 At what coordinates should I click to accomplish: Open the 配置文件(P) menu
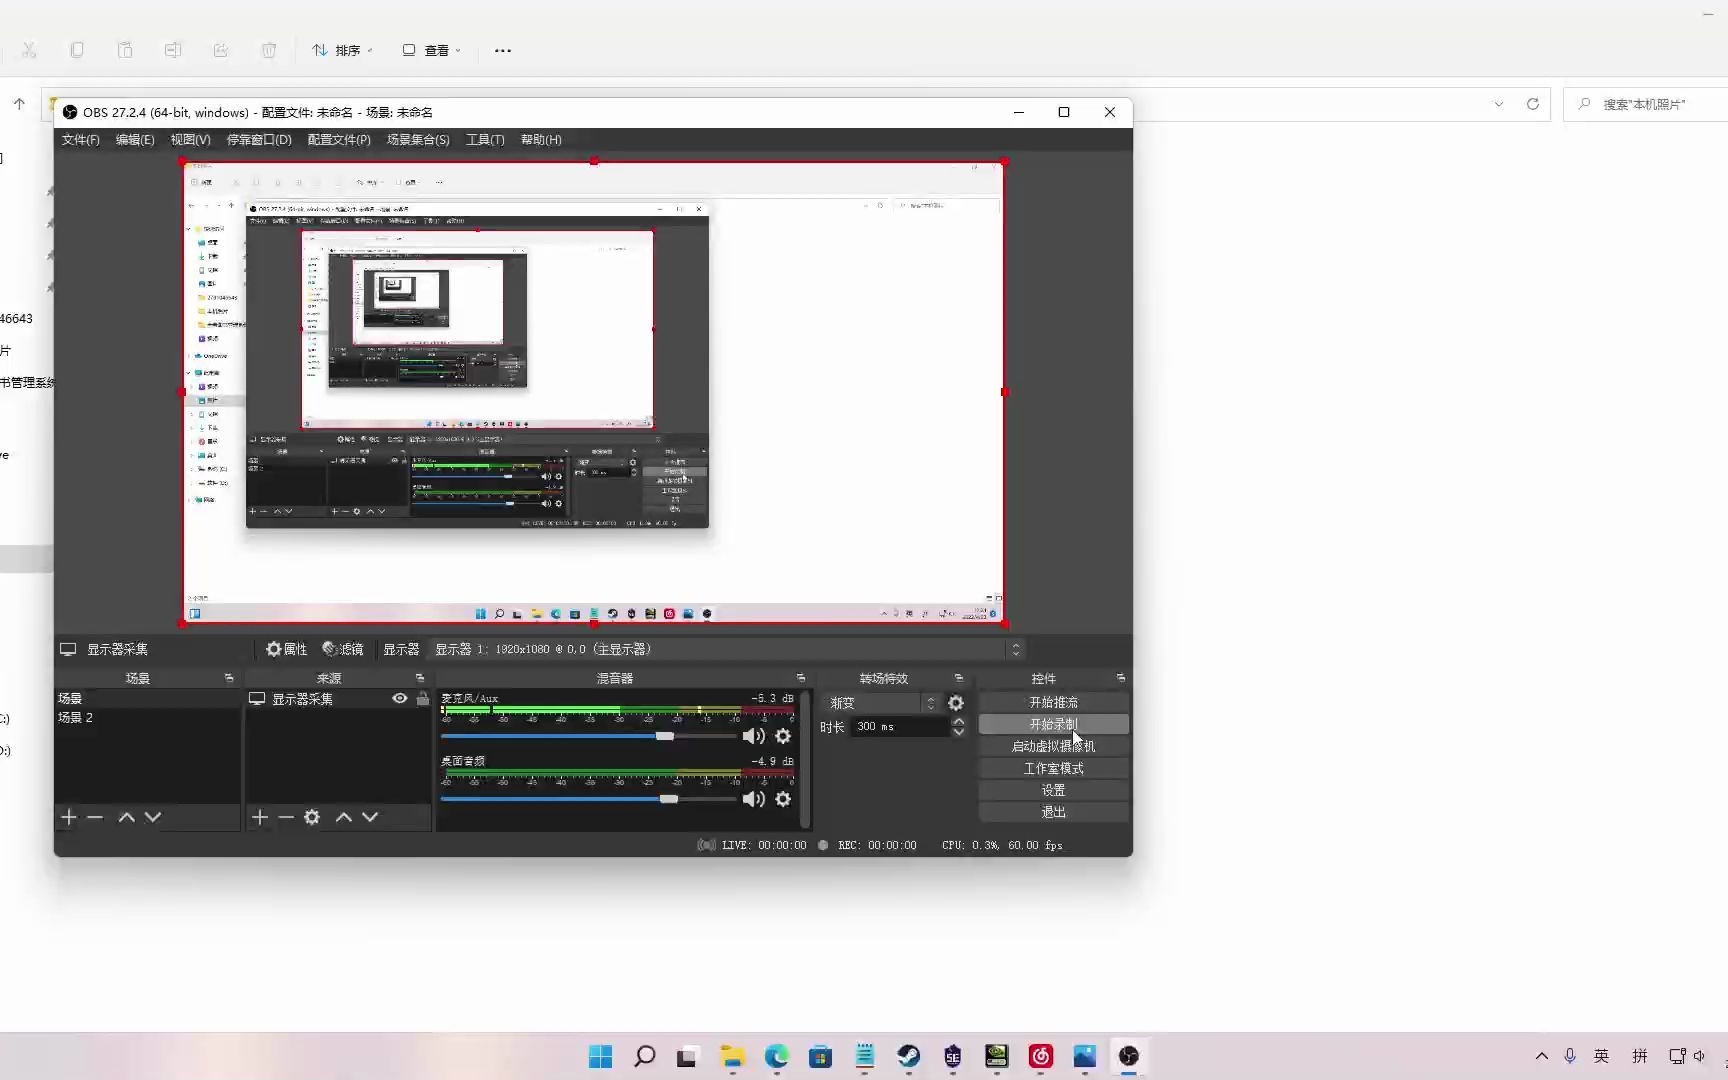(339, 140)
